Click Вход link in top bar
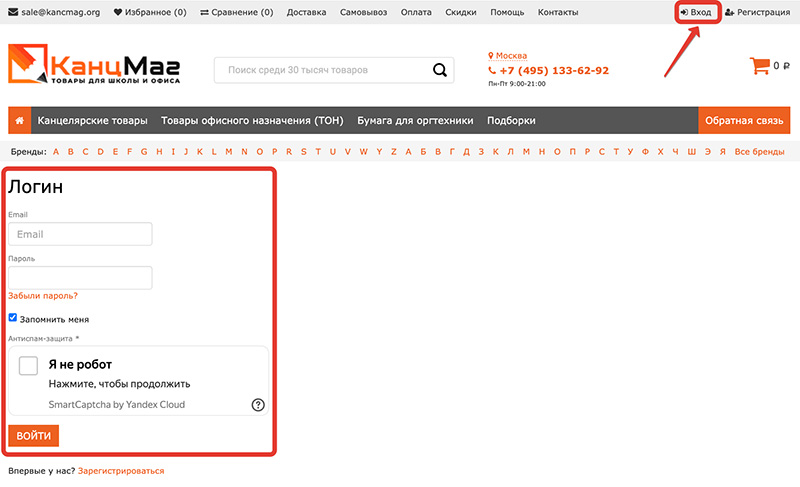The width and height of the screenshot is (800, 487). 696,12
